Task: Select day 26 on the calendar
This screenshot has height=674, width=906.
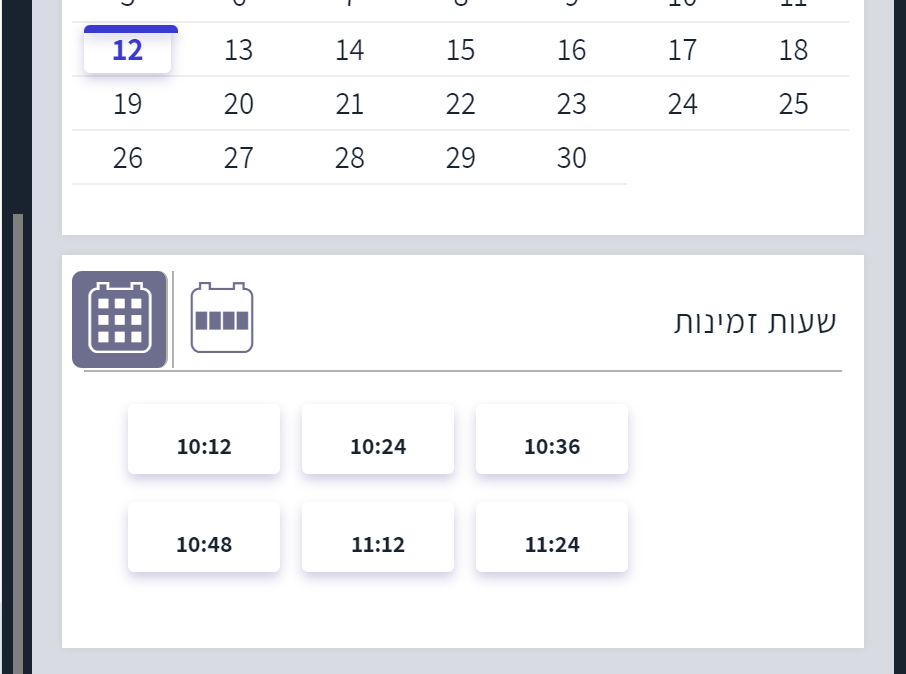Action: point(128,158)
